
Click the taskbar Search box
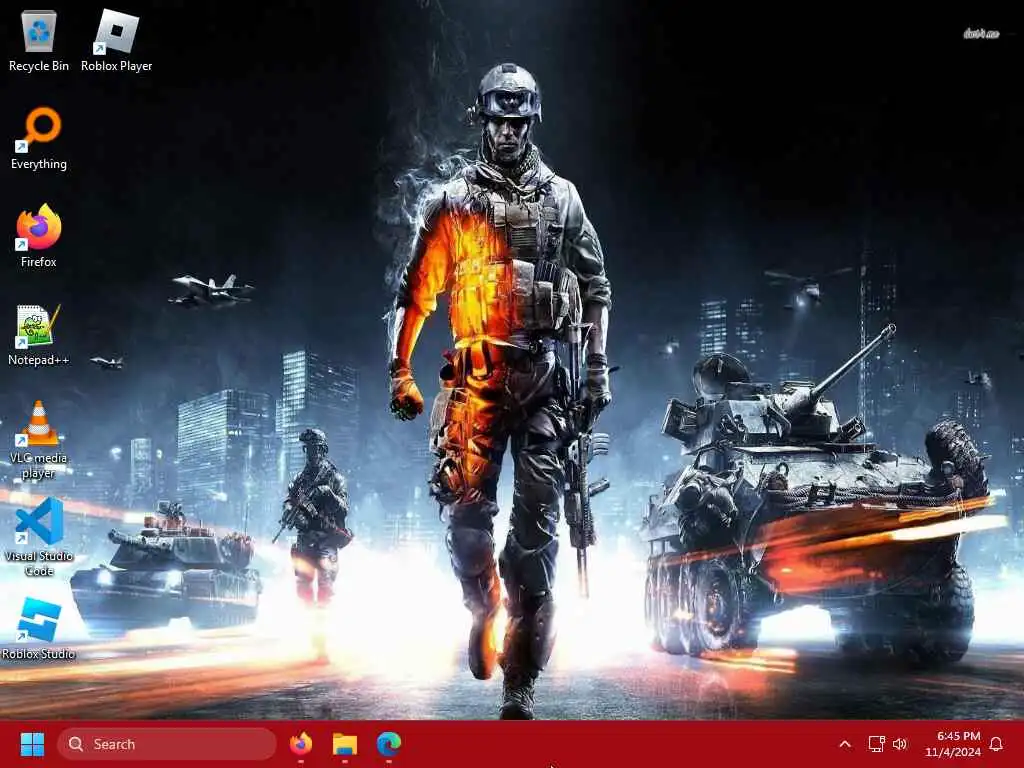point(167,744)
